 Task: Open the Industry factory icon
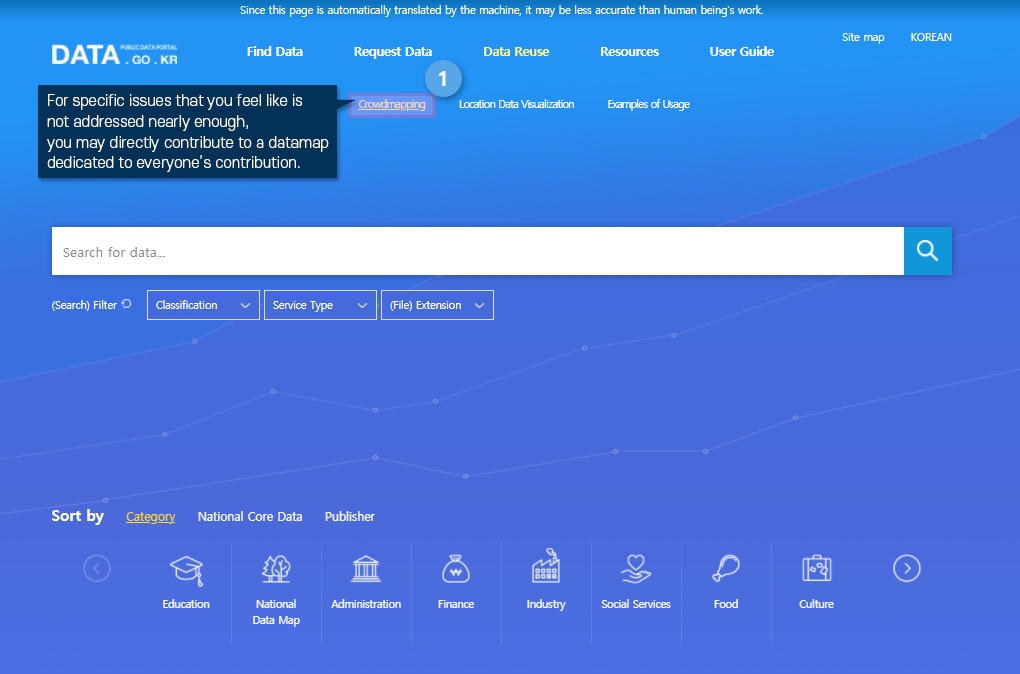point(546,568)
